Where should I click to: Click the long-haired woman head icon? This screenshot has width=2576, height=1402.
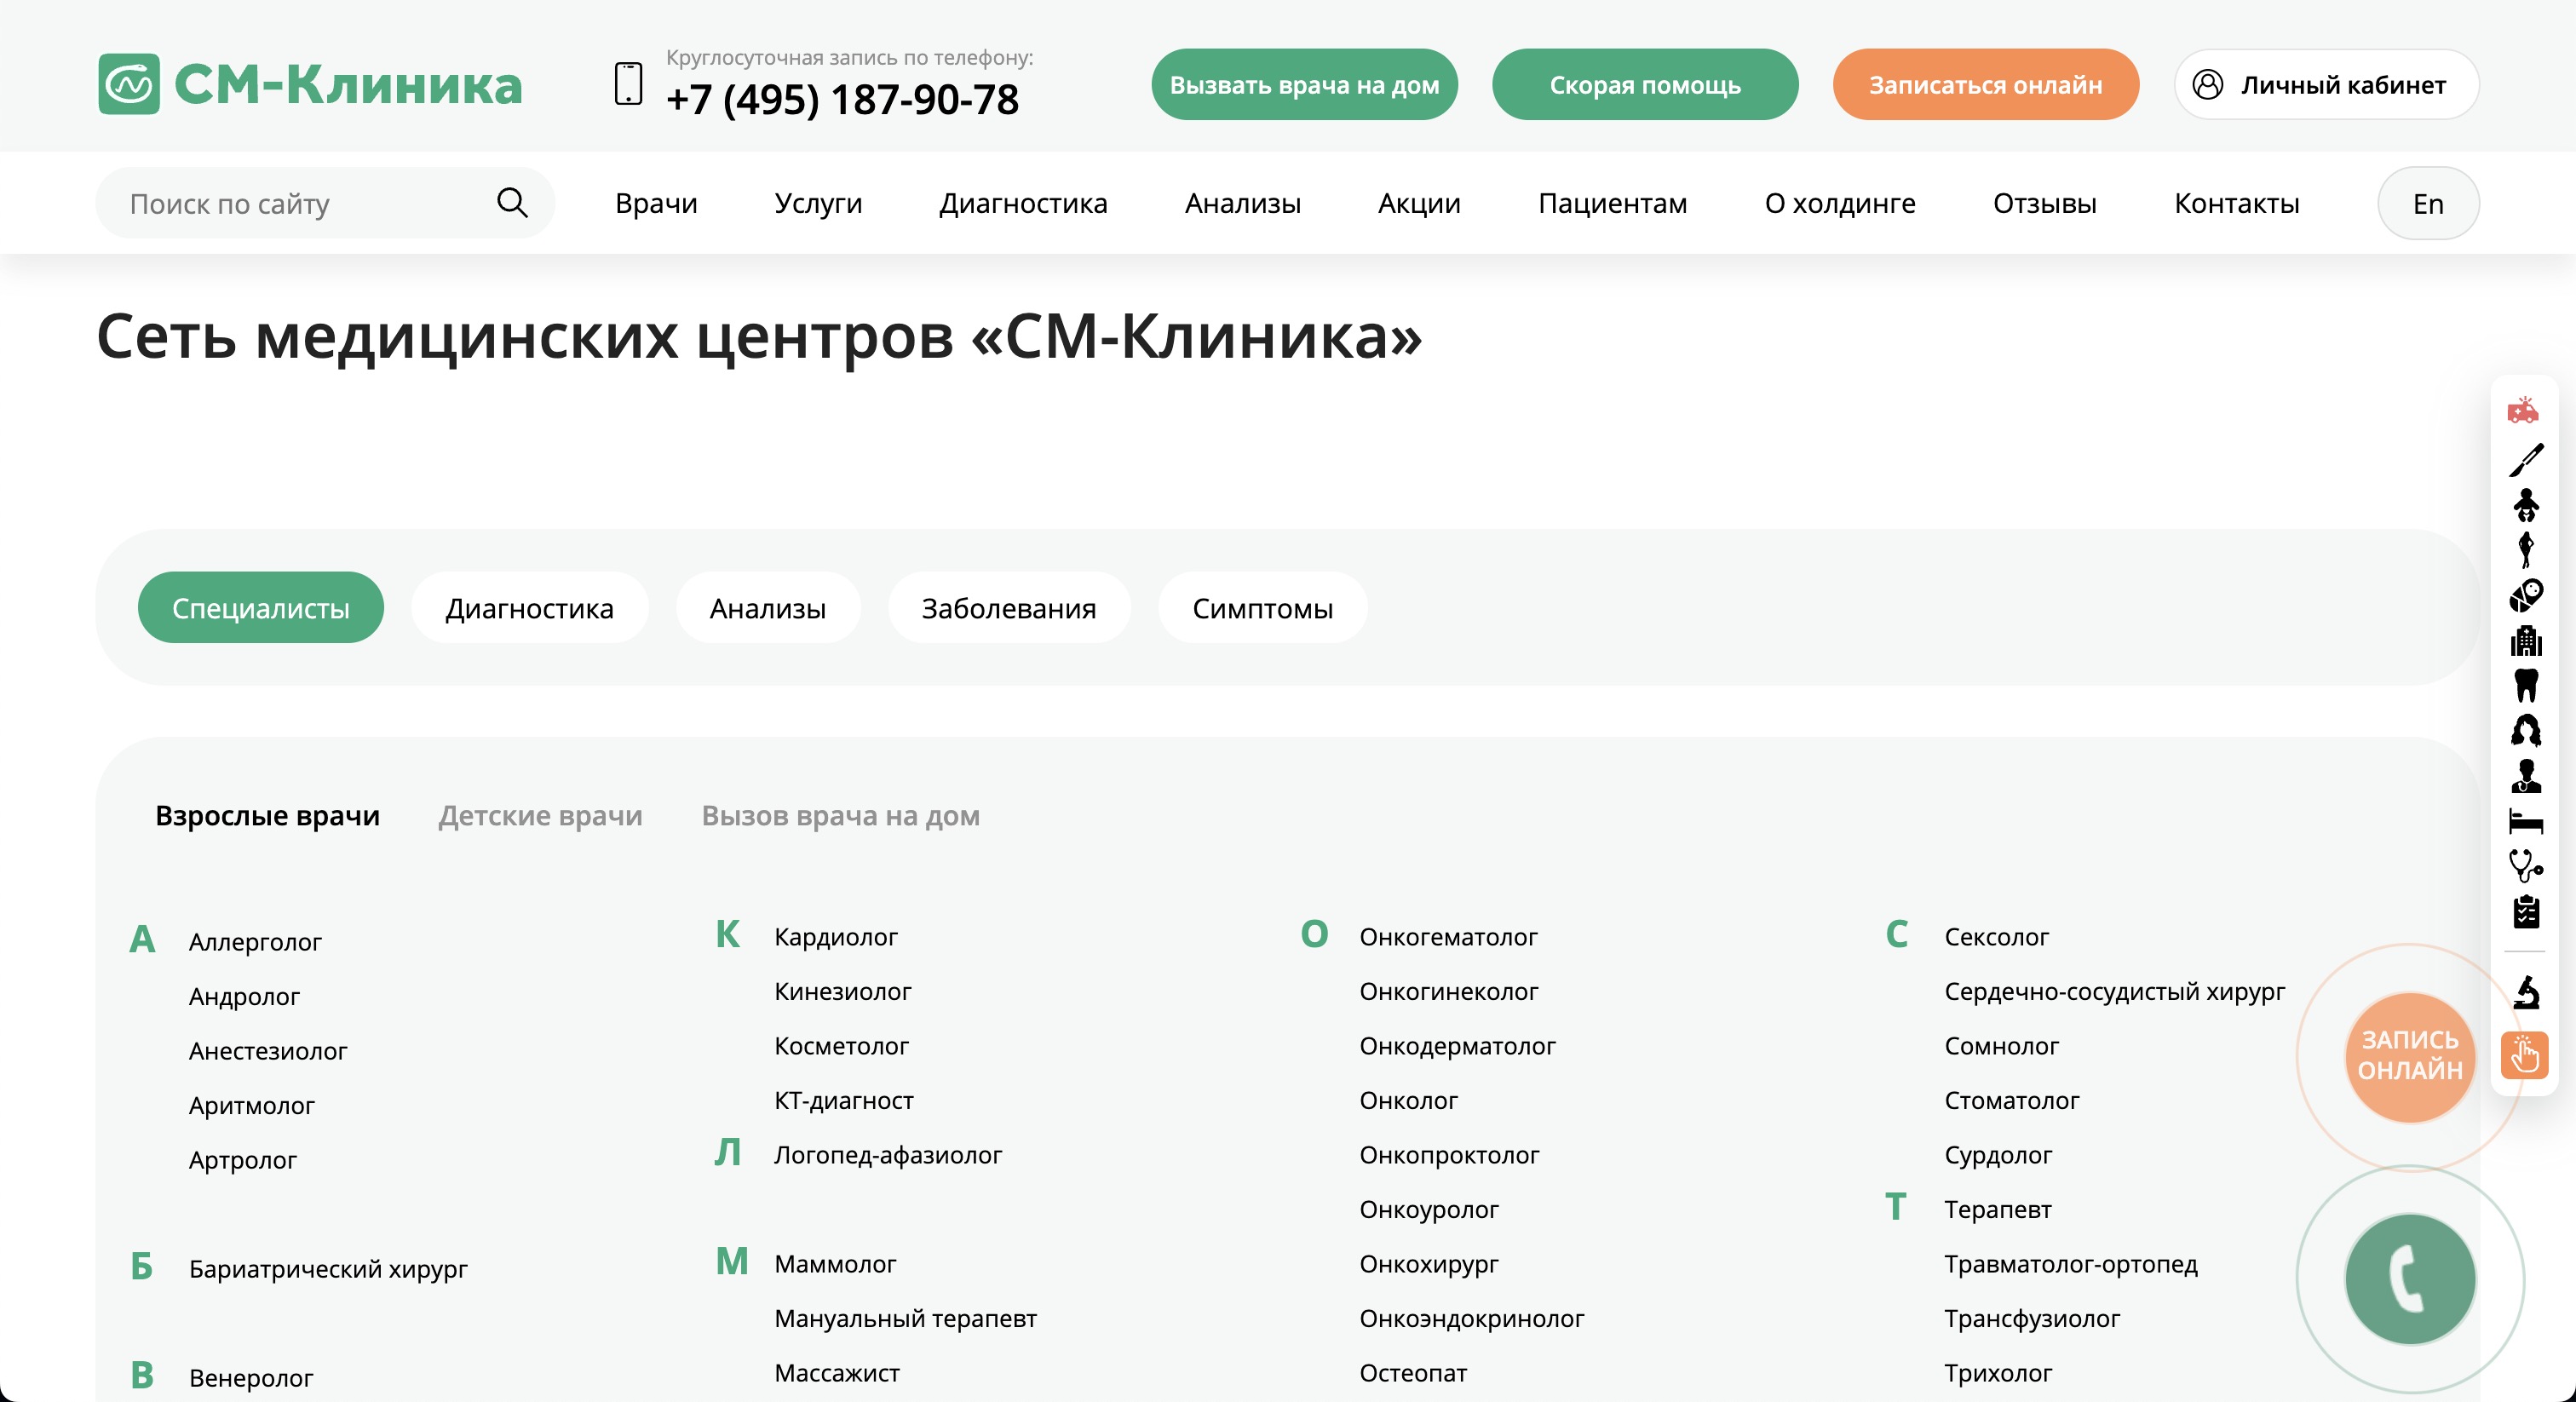[2526, 731]
